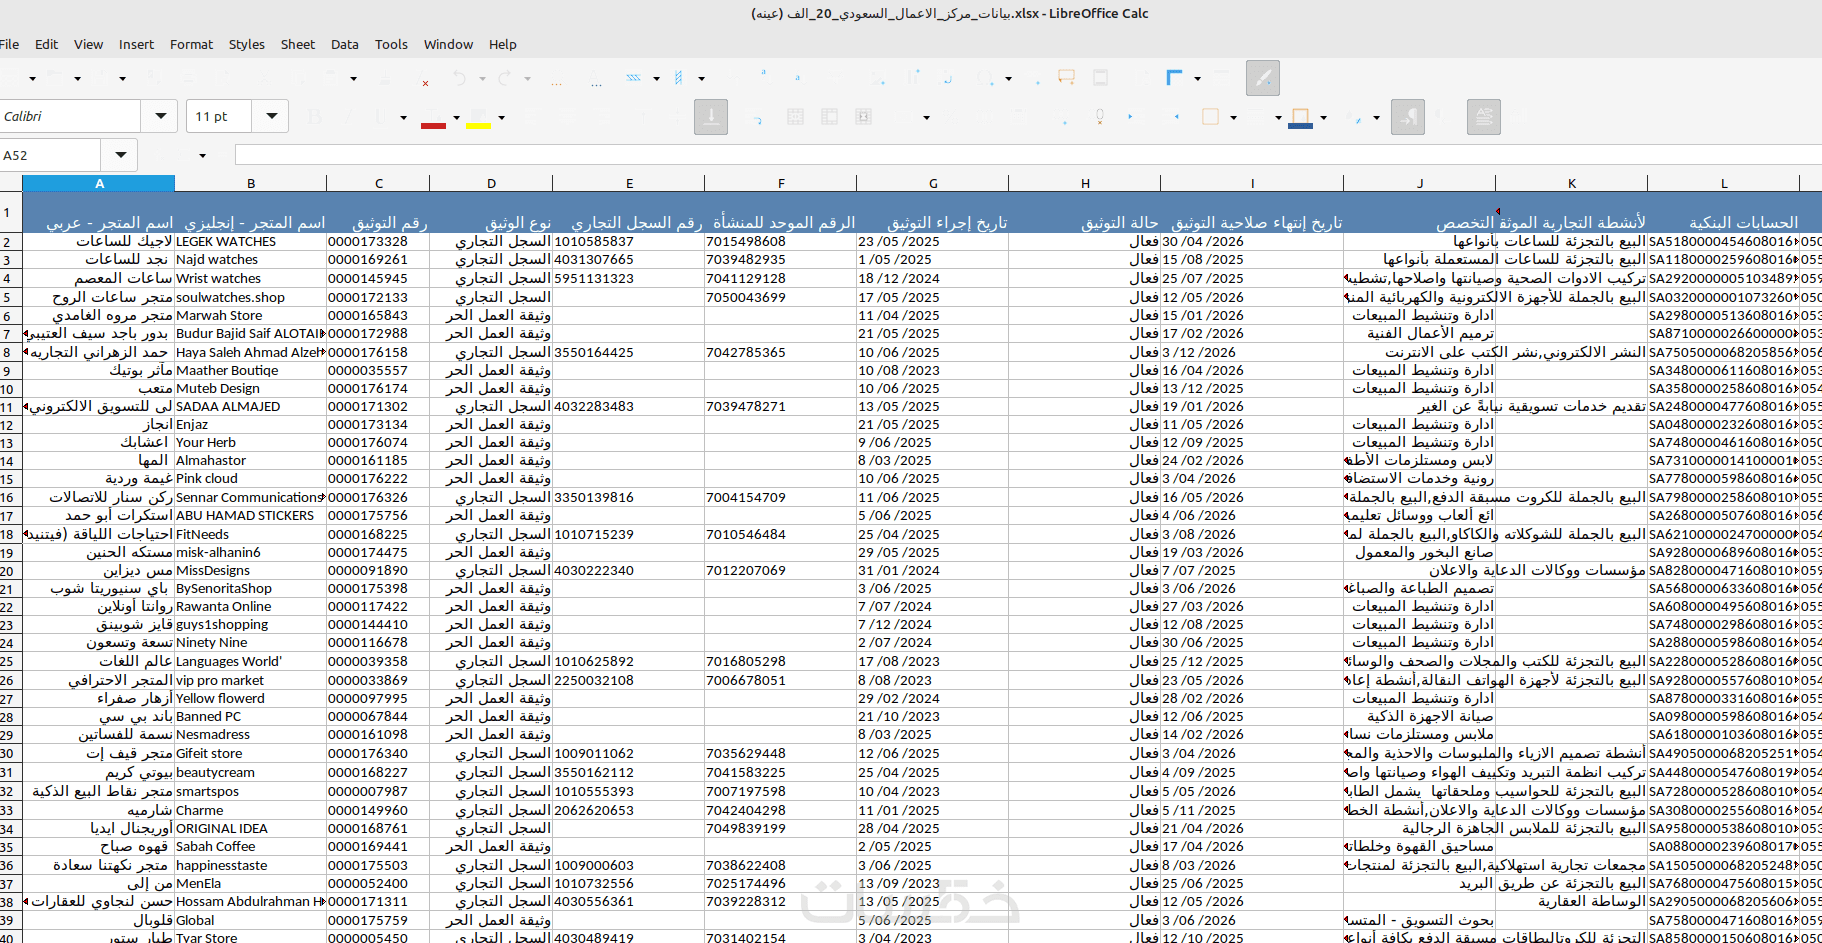Toggle Align Bottom button
Viewport: 1822px width, 943px height.
coord(711,117)
